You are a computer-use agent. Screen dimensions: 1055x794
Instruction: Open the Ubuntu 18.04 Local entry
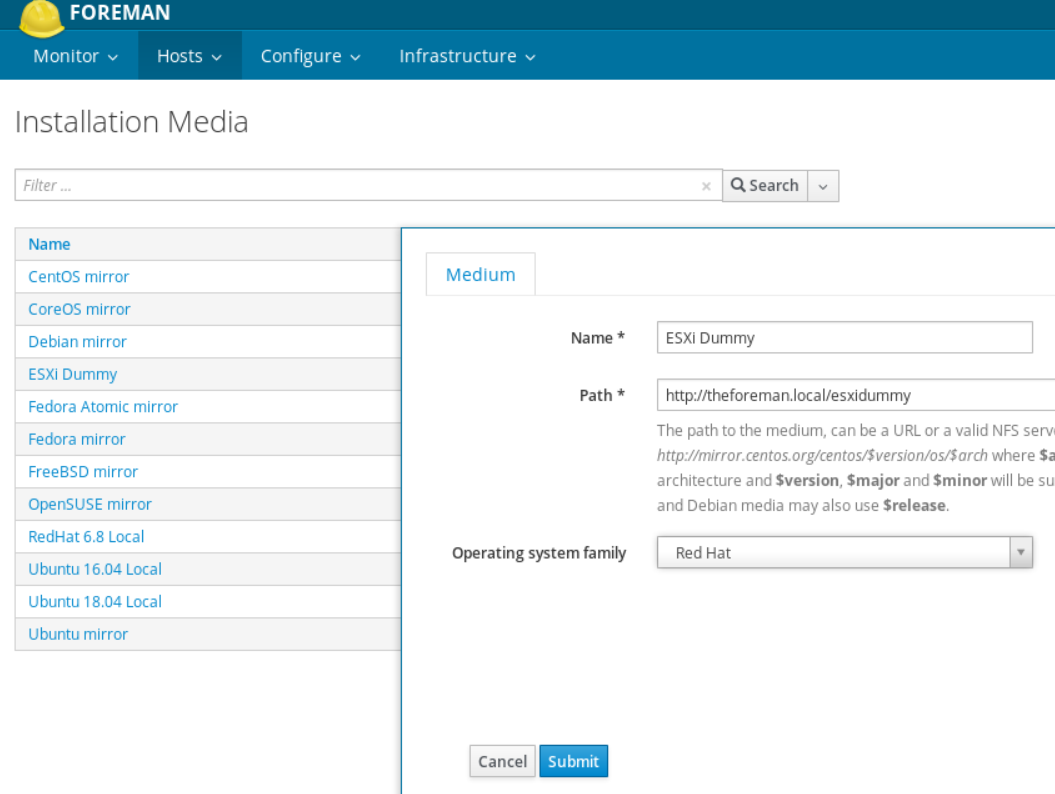pyautogui.click(x=95, y=602)
